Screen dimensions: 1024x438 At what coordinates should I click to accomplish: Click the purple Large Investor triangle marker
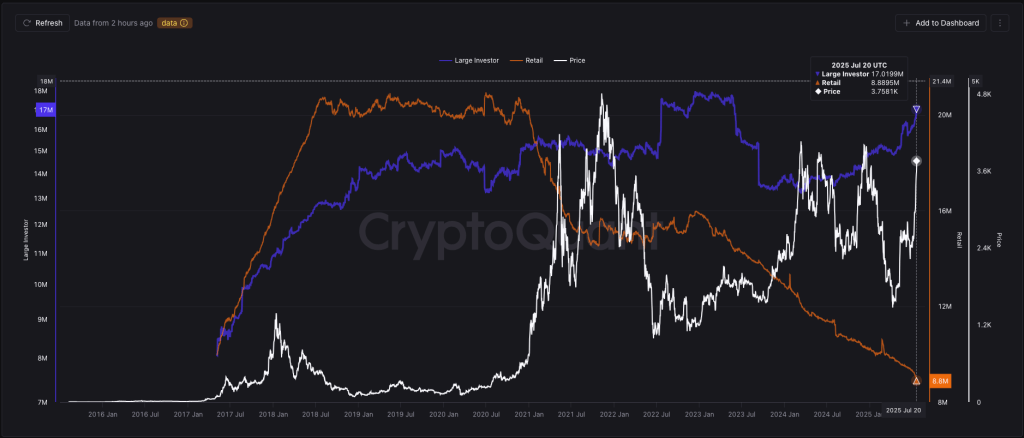tap(917, 109)
